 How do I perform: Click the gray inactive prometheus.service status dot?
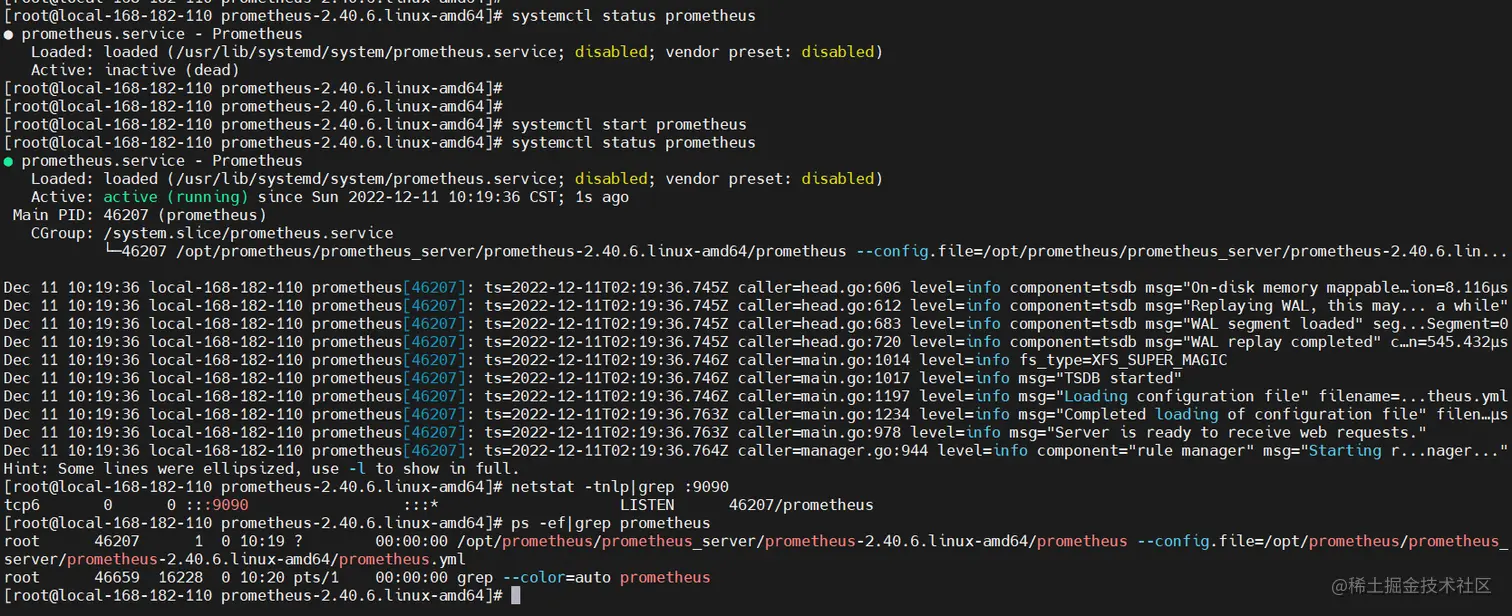(x=8, y=33)
